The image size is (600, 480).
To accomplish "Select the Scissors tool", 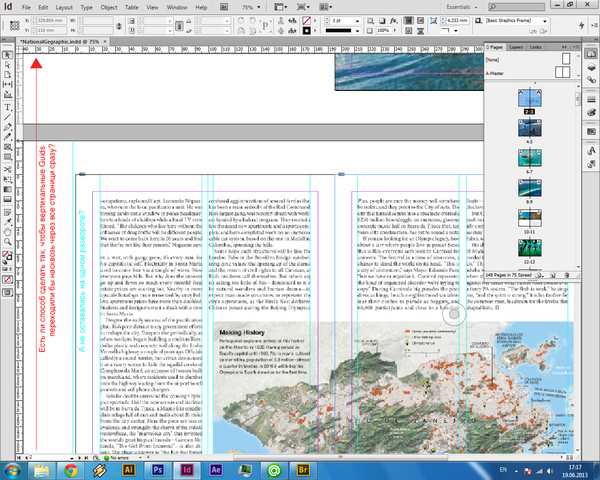I will tap(7, 169).
